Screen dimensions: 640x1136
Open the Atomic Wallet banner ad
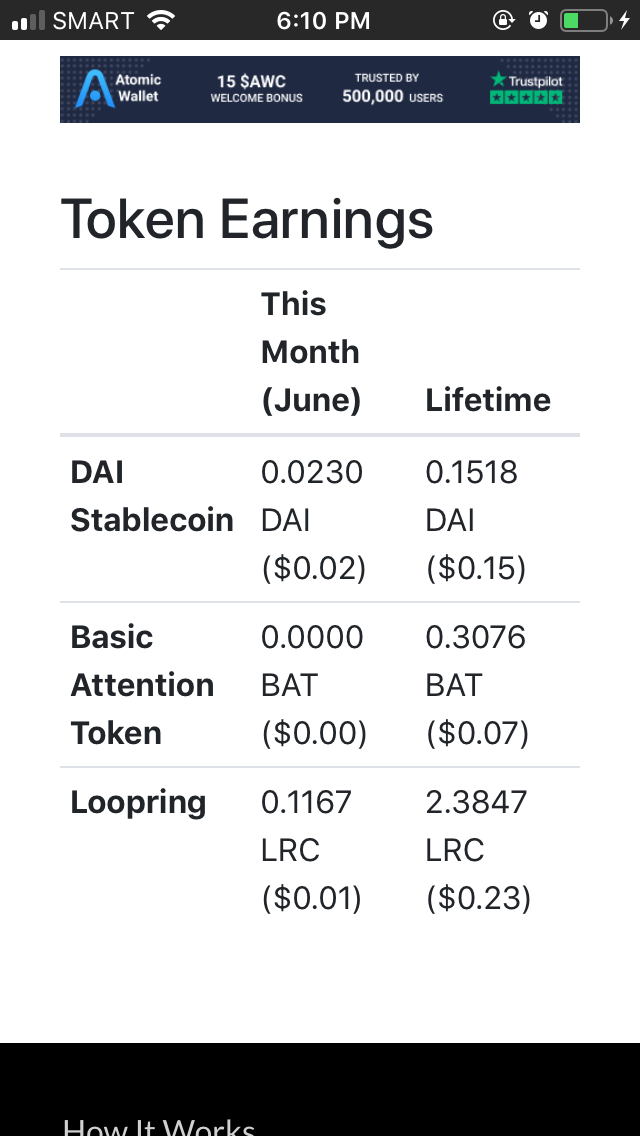[x=320, y=89]
